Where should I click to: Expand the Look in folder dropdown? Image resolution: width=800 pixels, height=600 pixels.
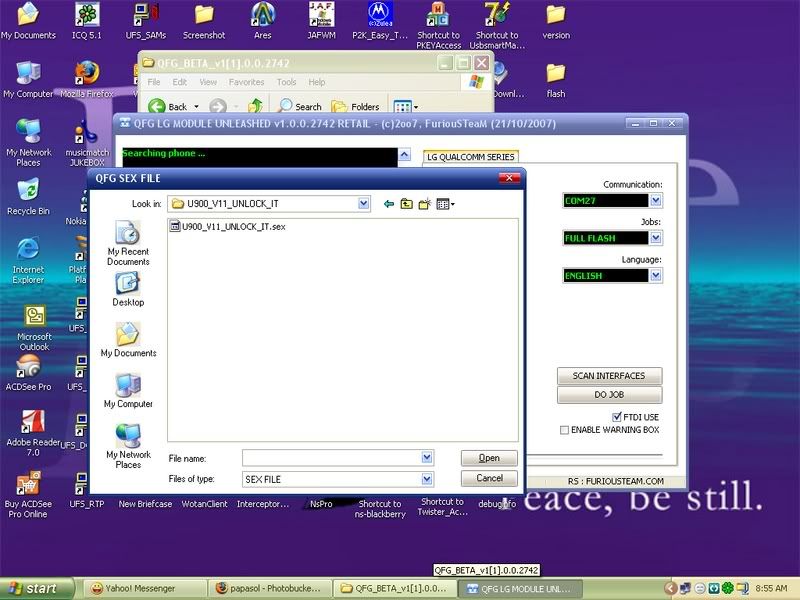[x=363, y=204]
